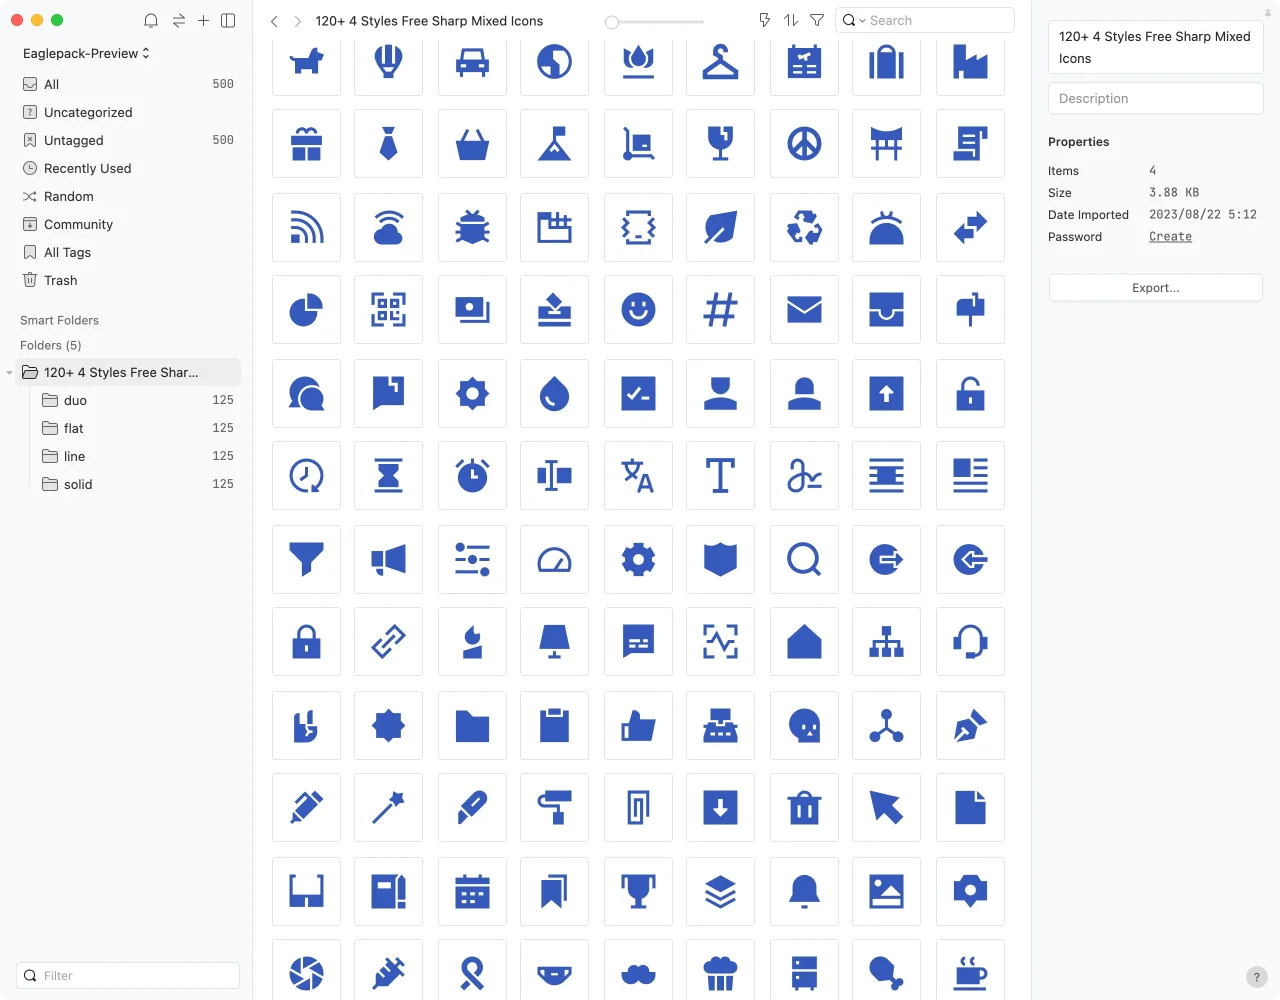This screenshot has height=1000, width=1280.
Task: Click the switch library arrows icon
Action: click(178, 20)
